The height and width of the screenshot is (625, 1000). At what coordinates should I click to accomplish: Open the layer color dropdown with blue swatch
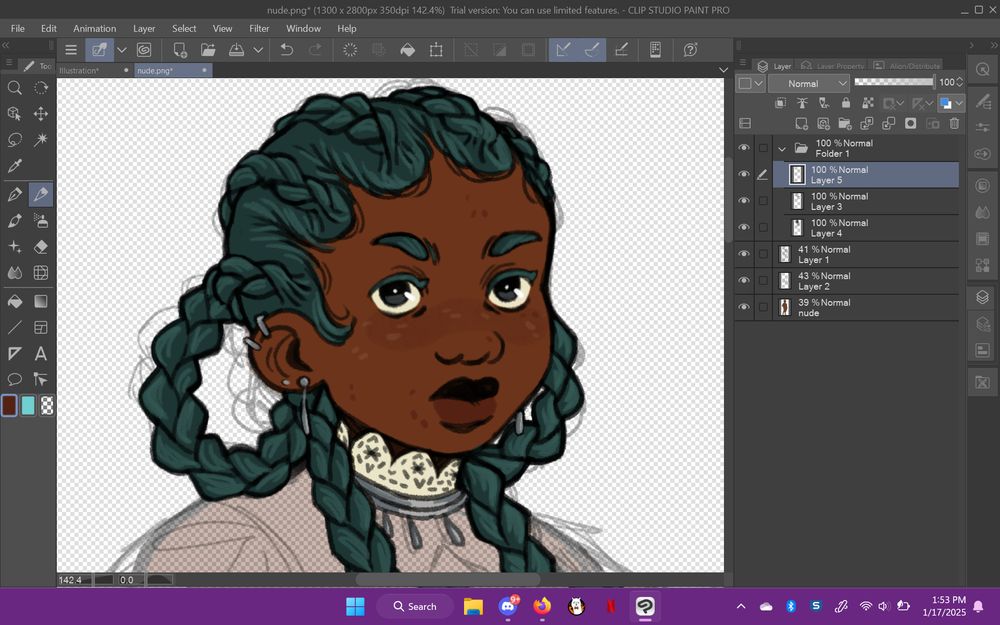tap(951, 103)
